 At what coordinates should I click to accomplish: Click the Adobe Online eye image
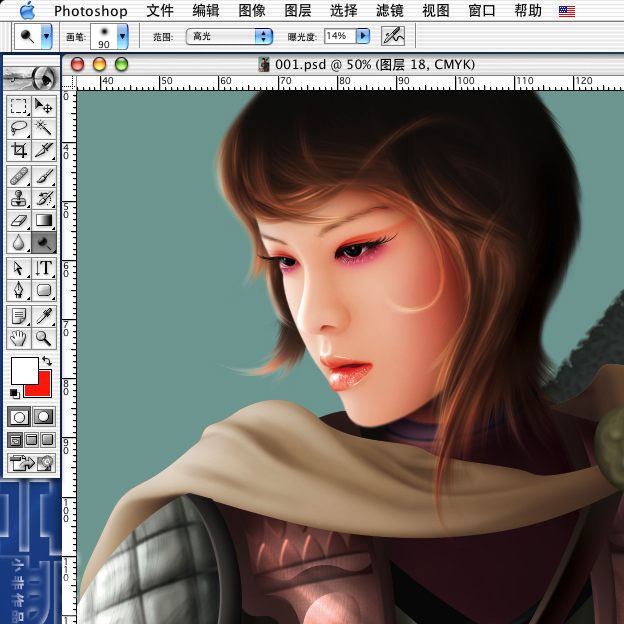(x=31, y=77)
